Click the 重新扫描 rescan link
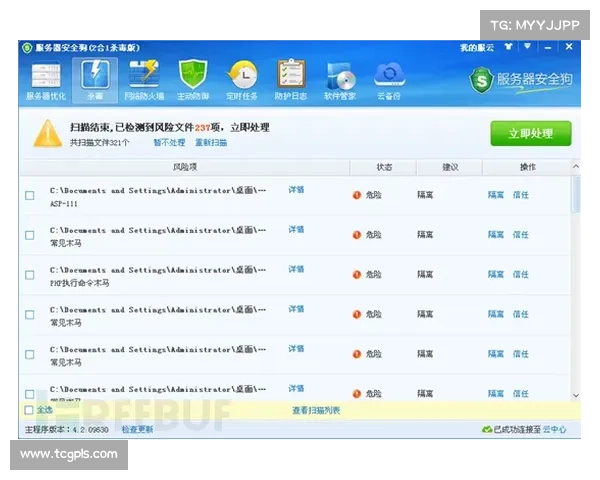Screen dimensions: 600x480 click(211, 143)
